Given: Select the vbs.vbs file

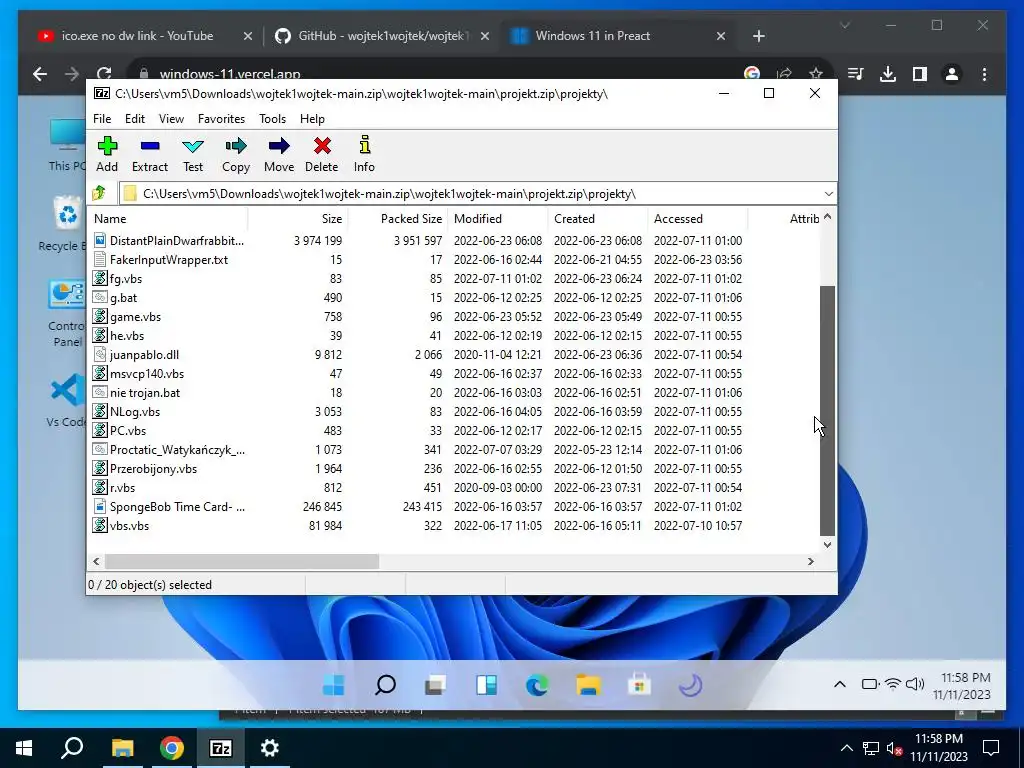Looking at the screenshot, I should 453,525.
